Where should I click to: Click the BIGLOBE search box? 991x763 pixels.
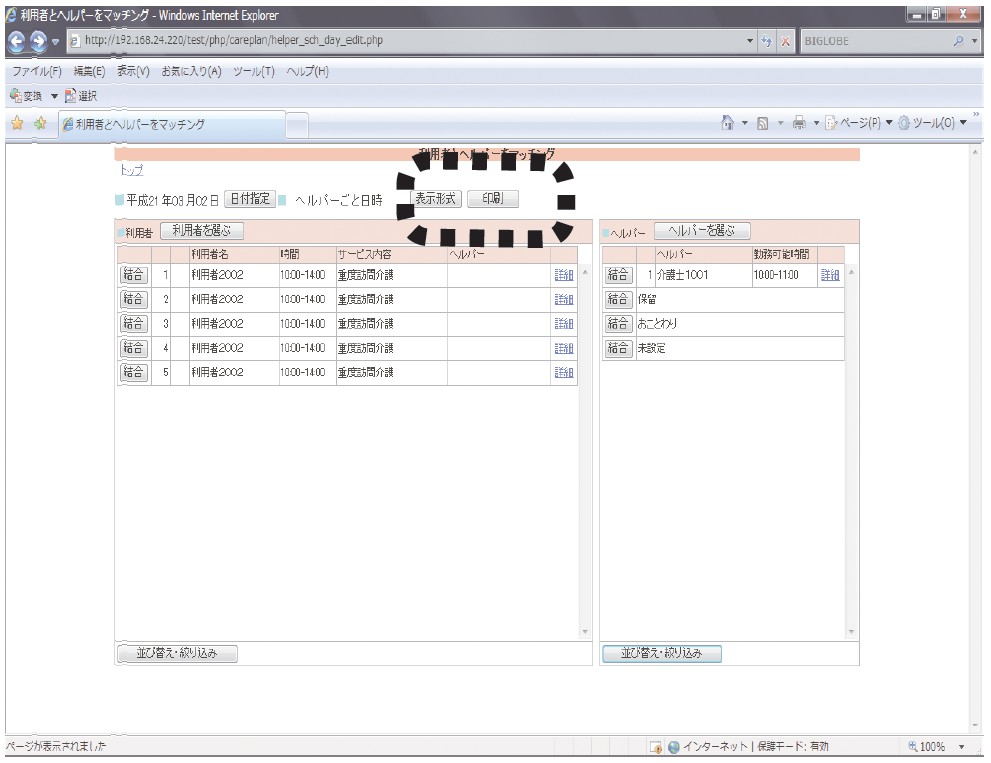click(875, 41)
